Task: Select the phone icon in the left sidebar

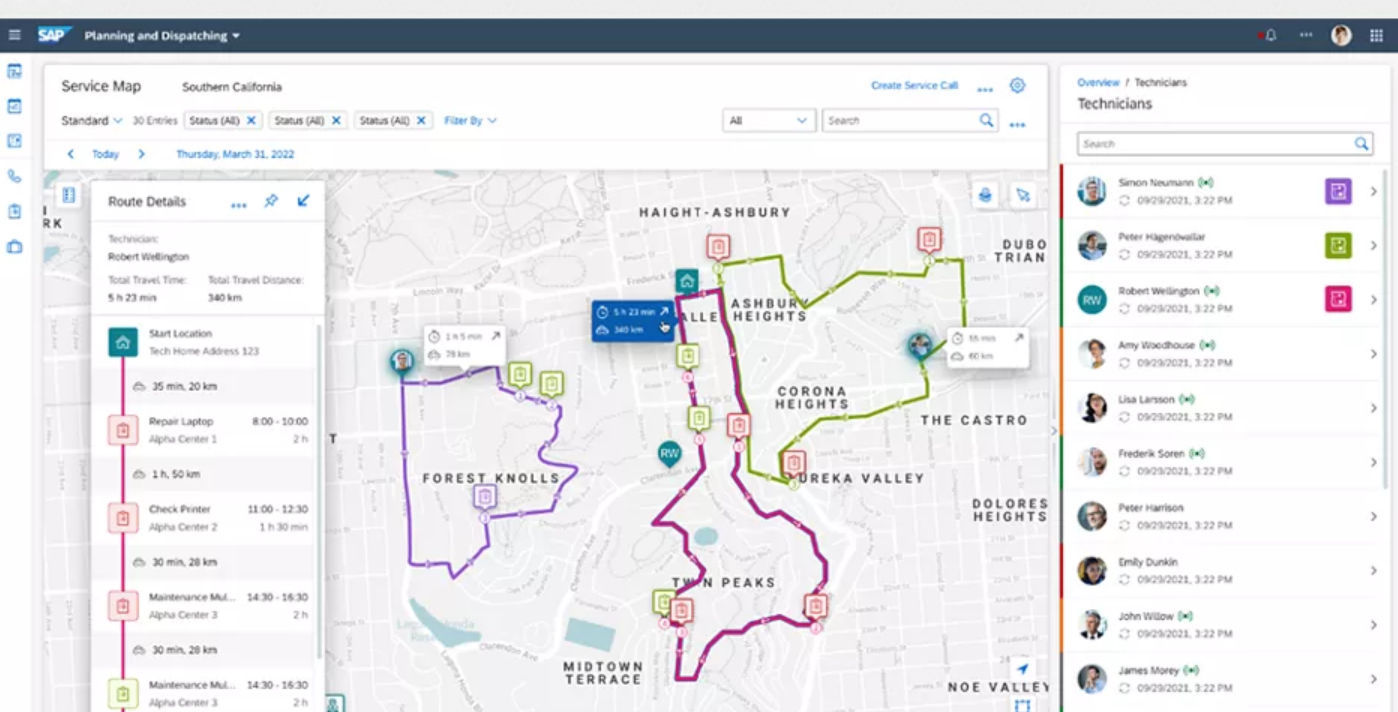Action: pyautogui.click(x=13, y=178)
